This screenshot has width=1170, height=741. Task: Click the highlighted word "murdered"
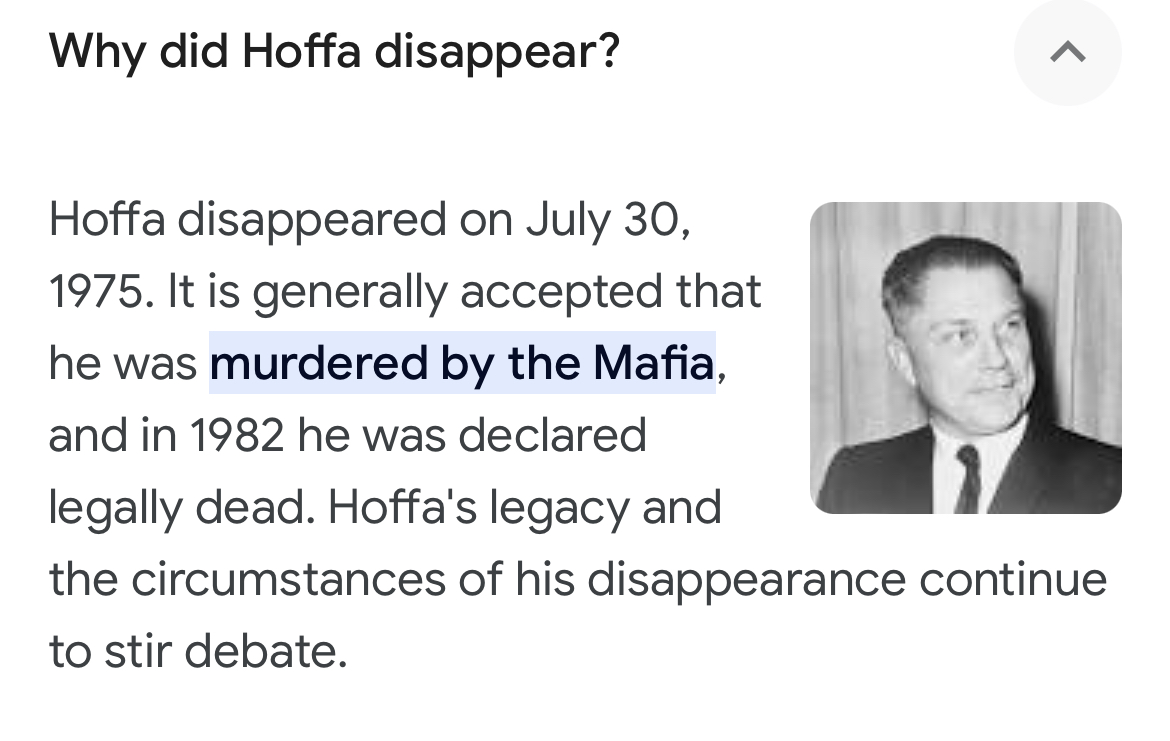pyautogui.click(x=319, y=363)
